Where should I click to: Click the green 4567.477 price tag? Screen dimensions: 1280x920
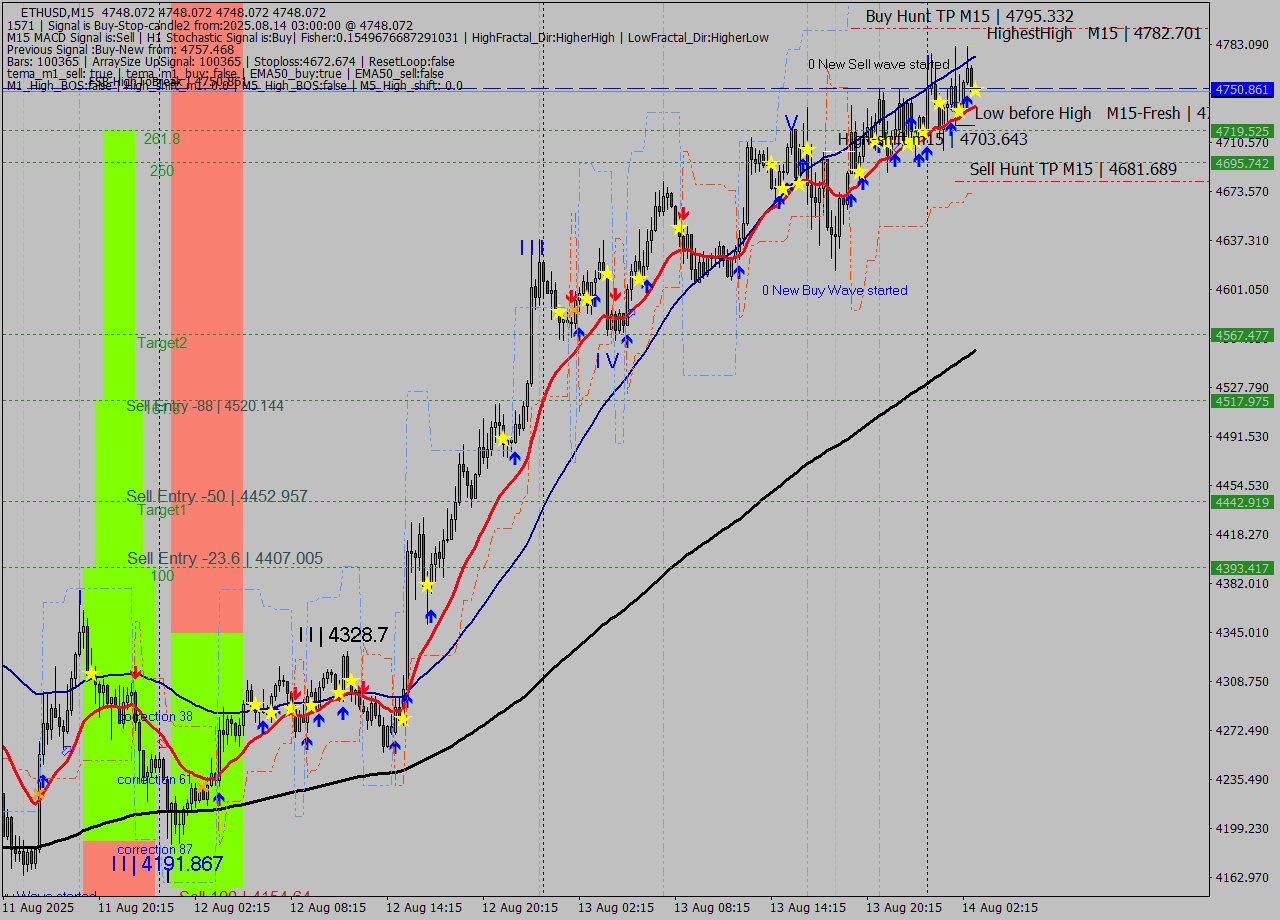(x=1241, y=336)
